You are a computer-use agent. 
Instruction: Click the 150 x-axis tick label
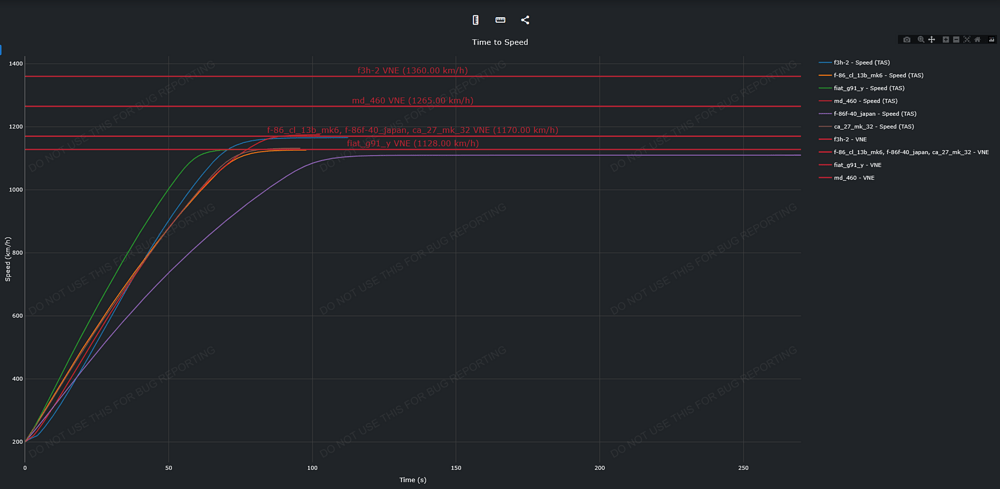pos(456,468)
